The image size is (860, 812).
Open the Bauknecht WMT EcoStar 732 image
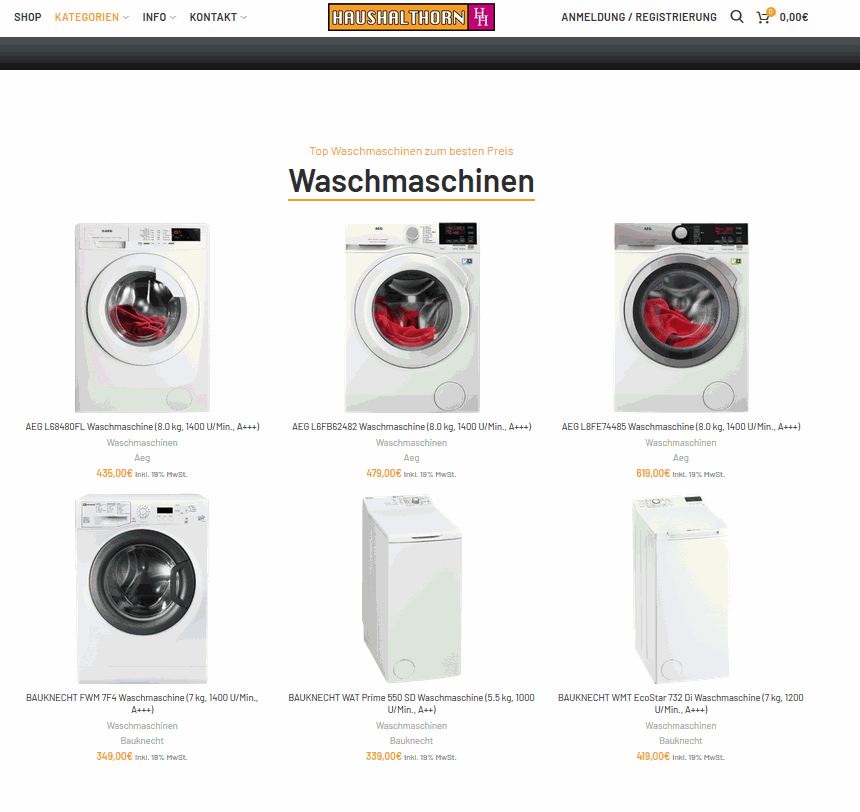pyautogui.click(x=681, y=589)
